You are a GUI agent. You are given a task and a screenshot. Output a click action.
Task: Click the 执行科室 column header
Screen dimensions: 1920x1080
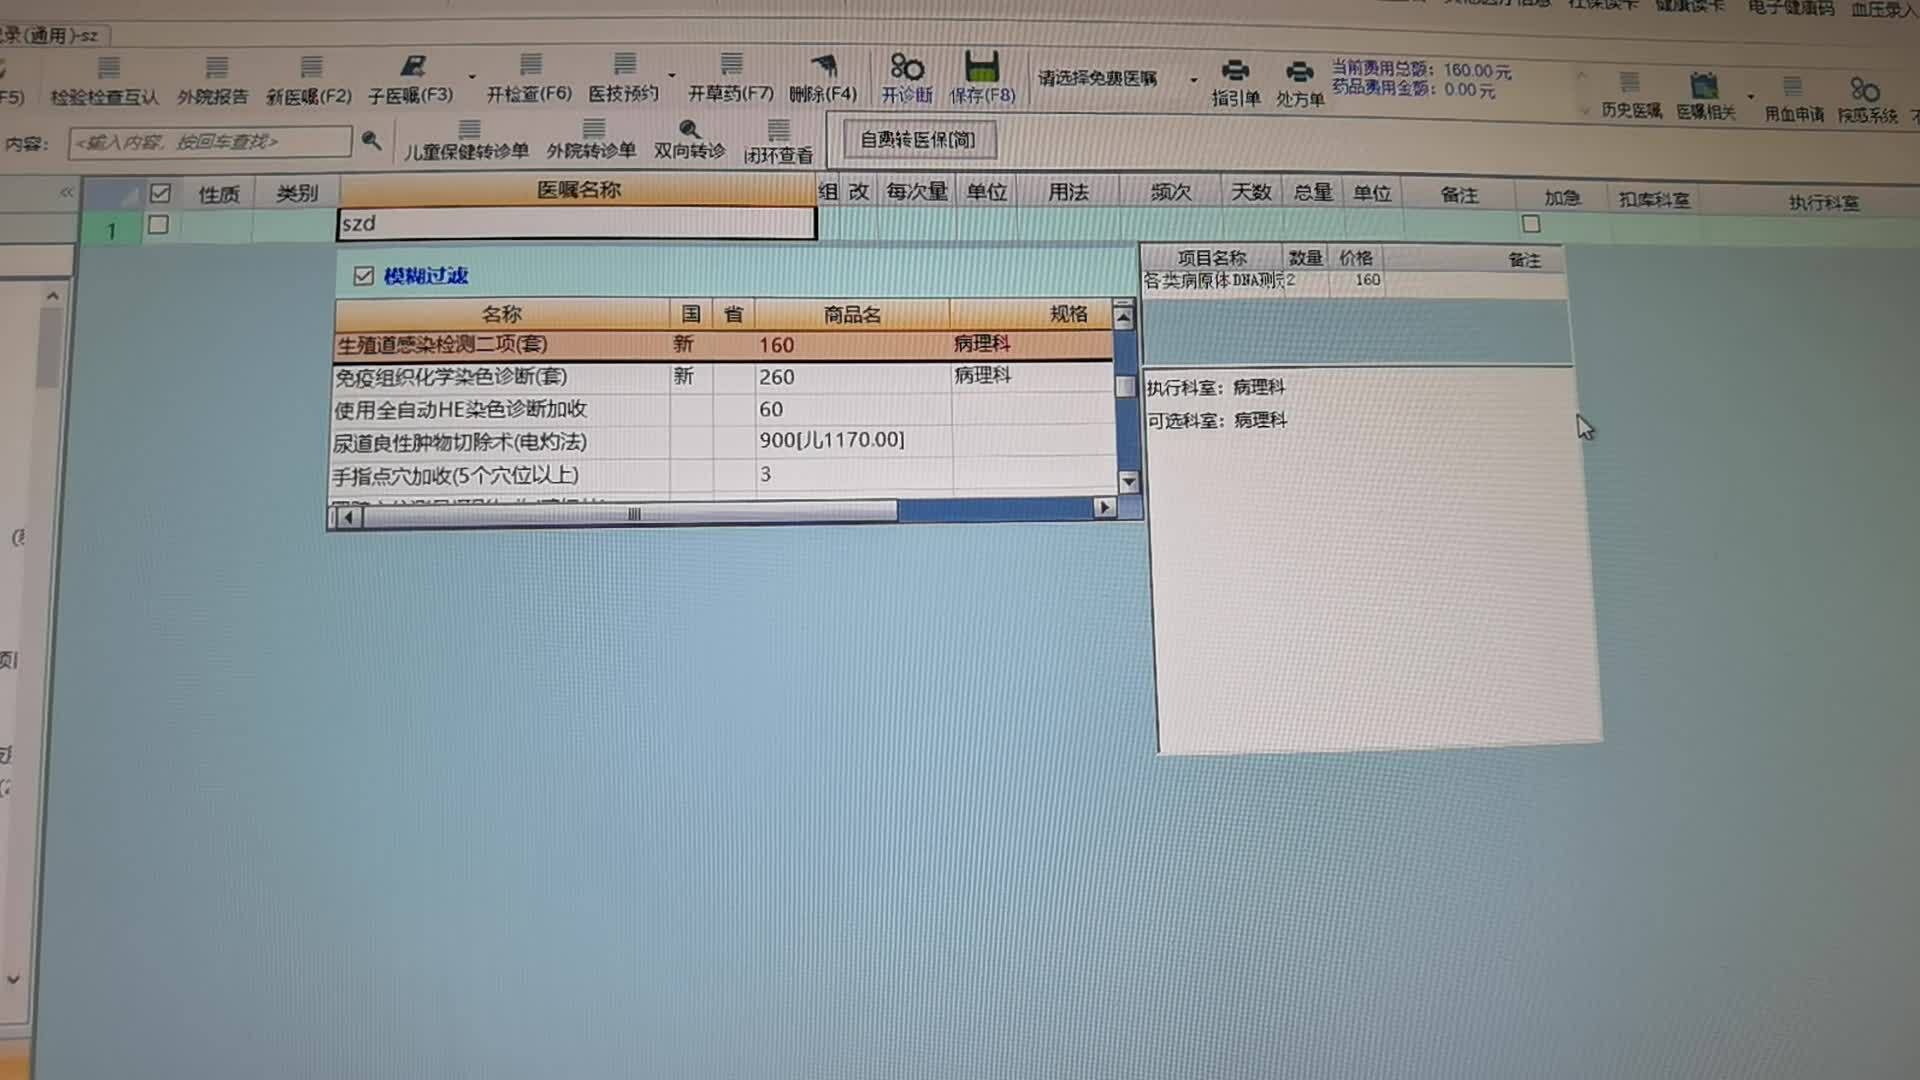pos(1823,203)
